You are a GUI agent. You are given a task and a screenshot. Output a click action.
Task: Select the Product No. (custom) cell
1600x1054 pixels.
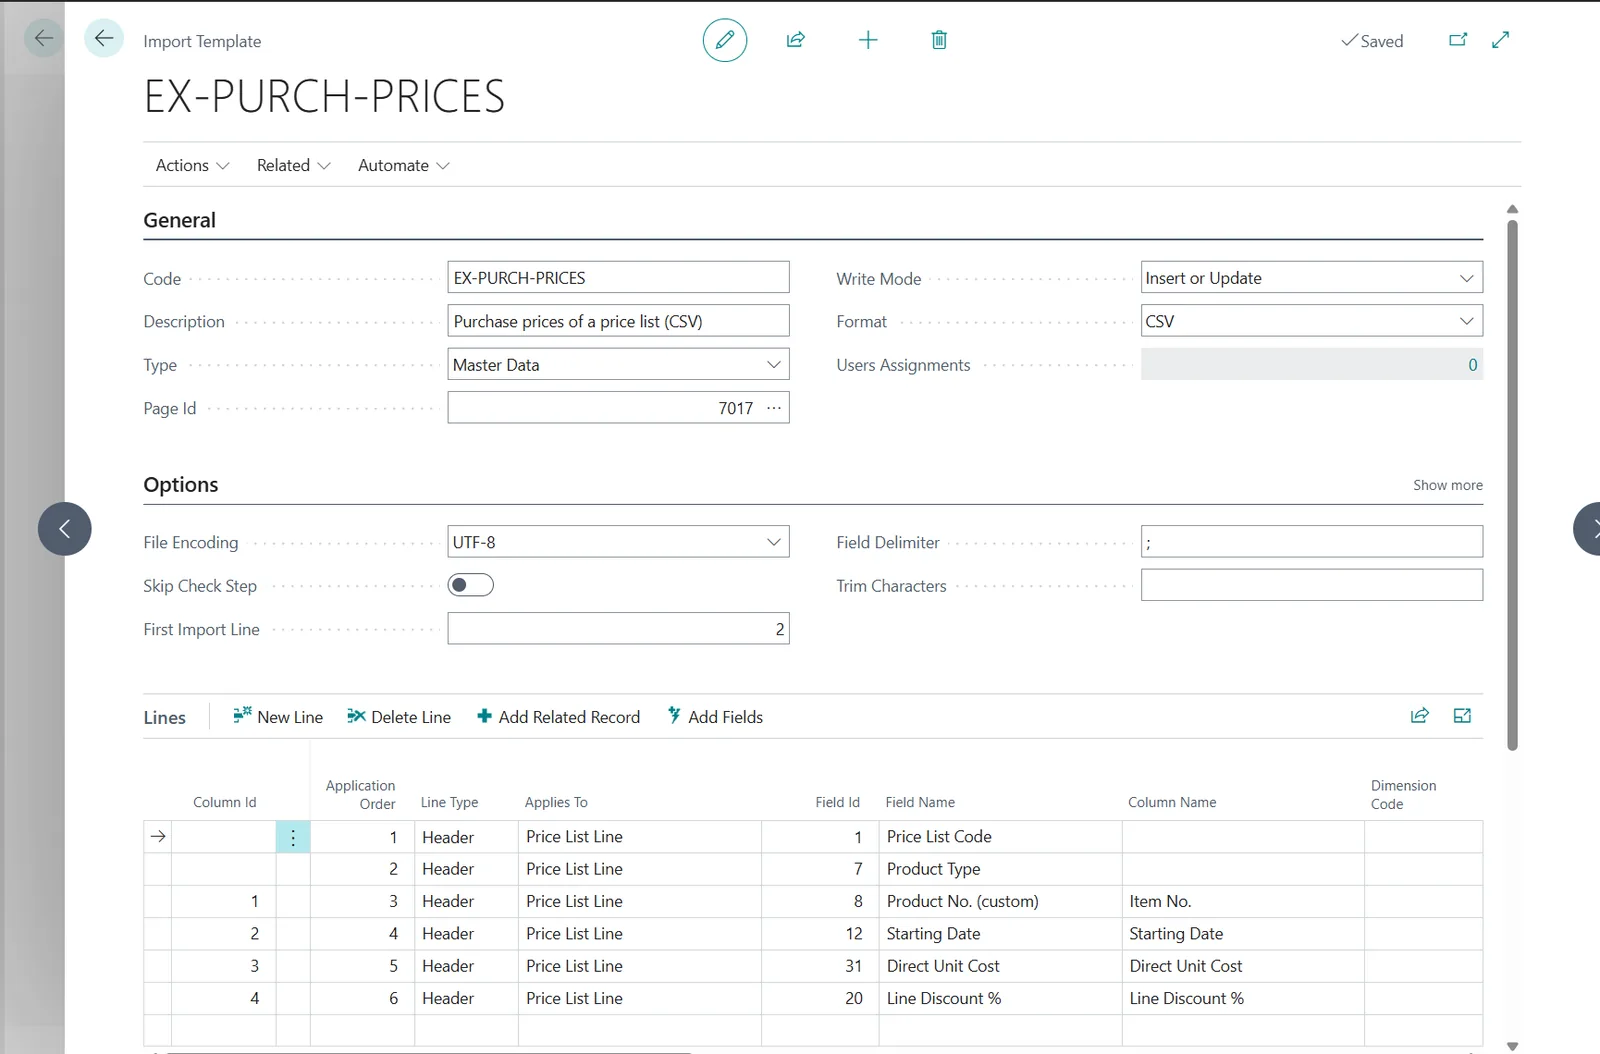1000,901
